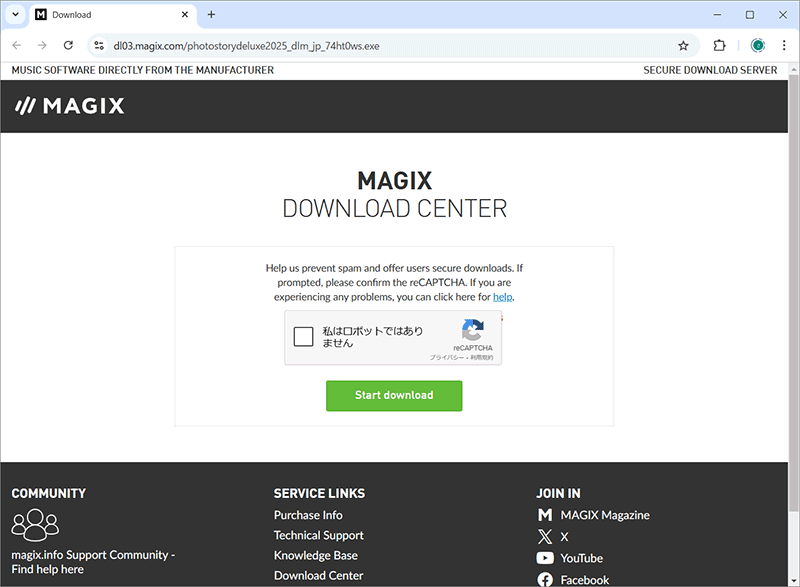Screen dimensions: 800x587
Task: Maximize the browser window
Action: click(x=750, y=15)
